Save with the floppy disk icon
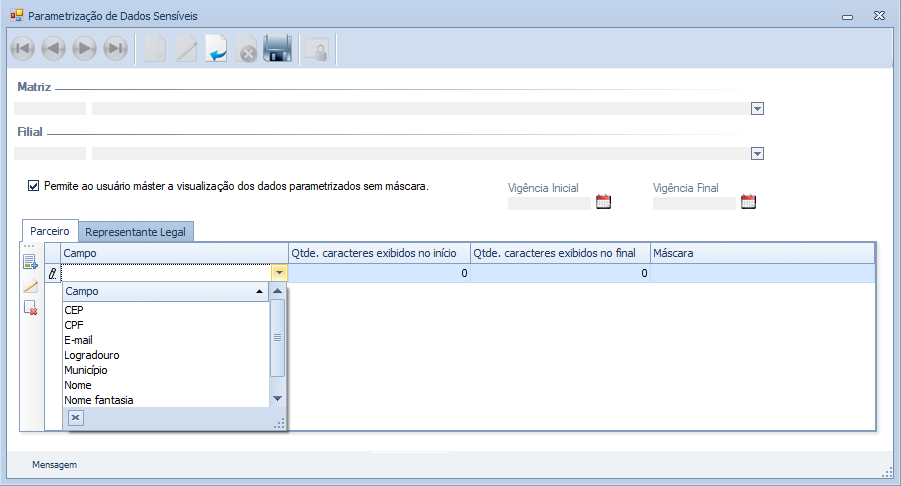 point(277,48)
